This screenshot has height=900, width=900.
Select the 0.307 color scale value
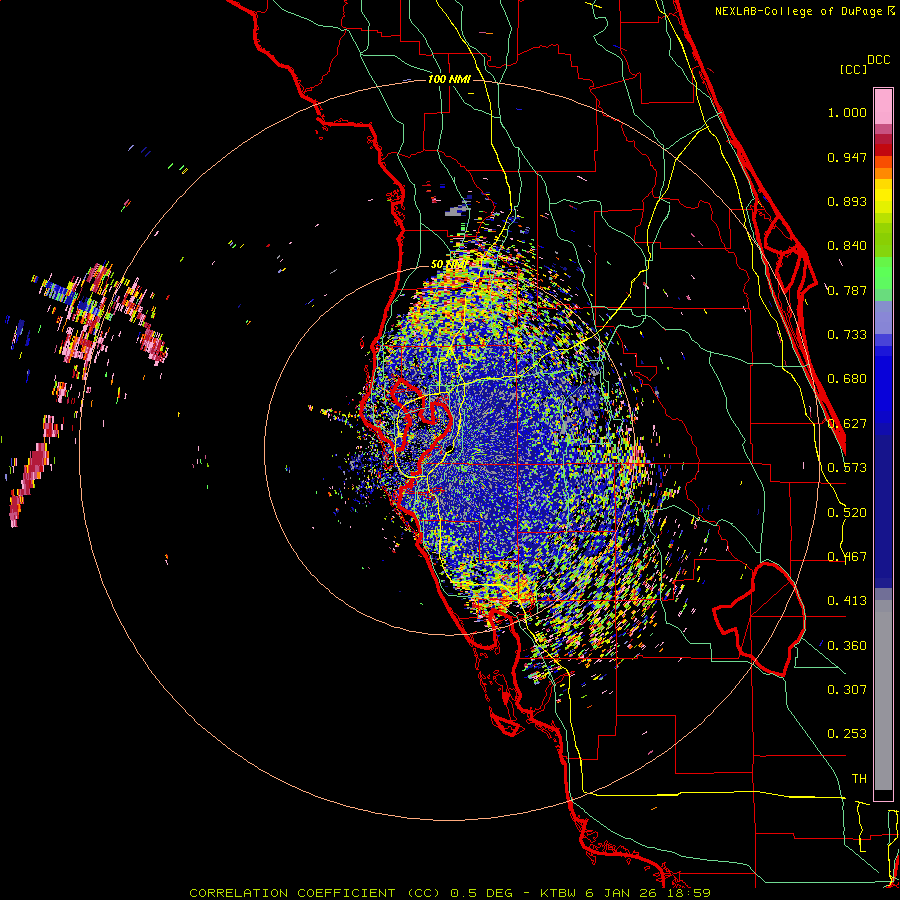(x=847, y=690)
